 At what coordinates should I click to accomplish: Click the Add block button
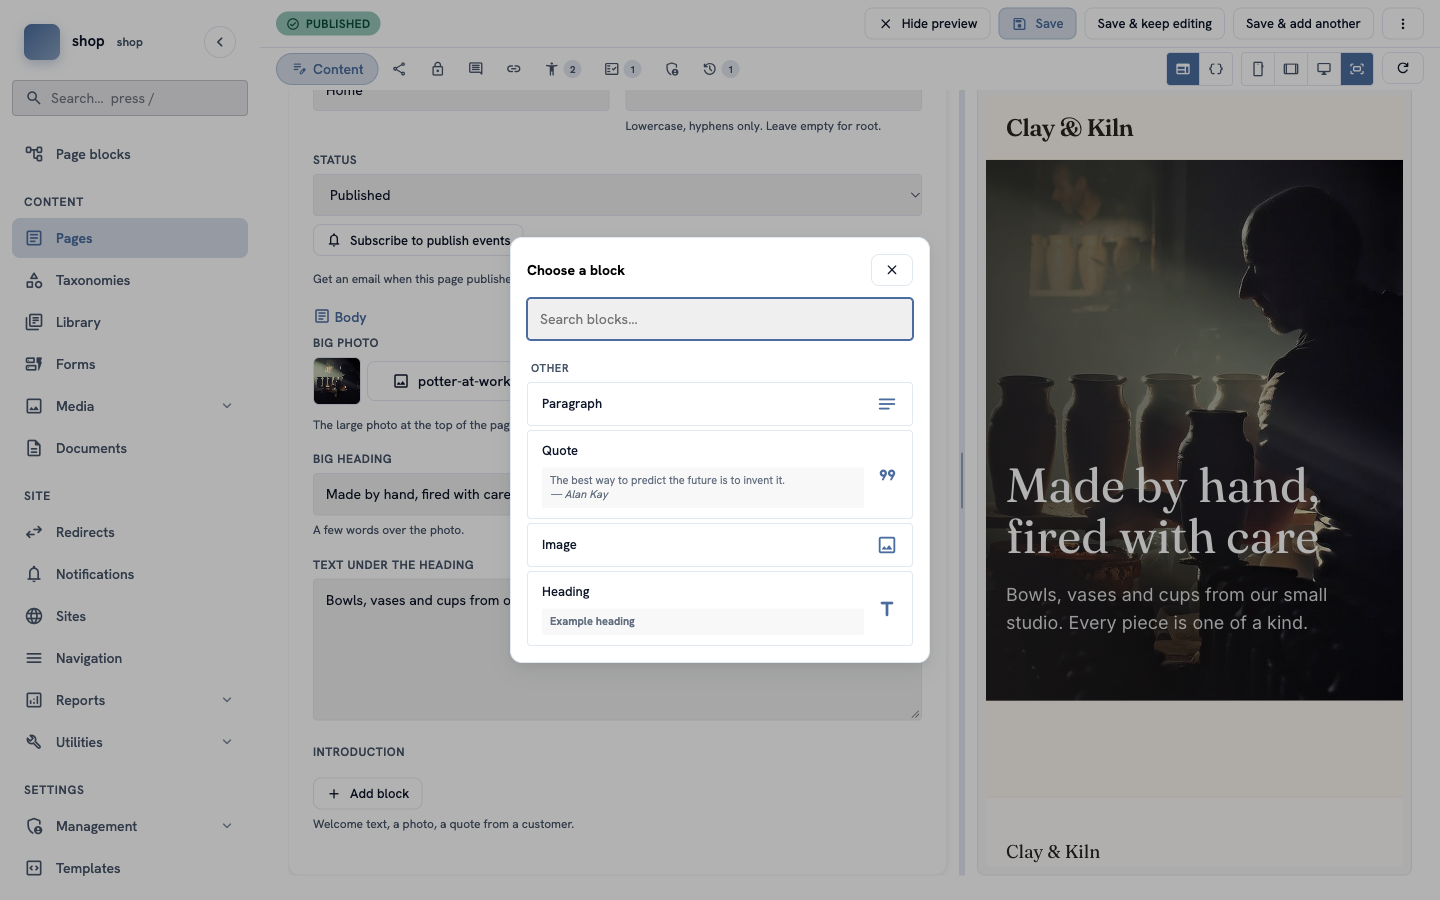367,793
